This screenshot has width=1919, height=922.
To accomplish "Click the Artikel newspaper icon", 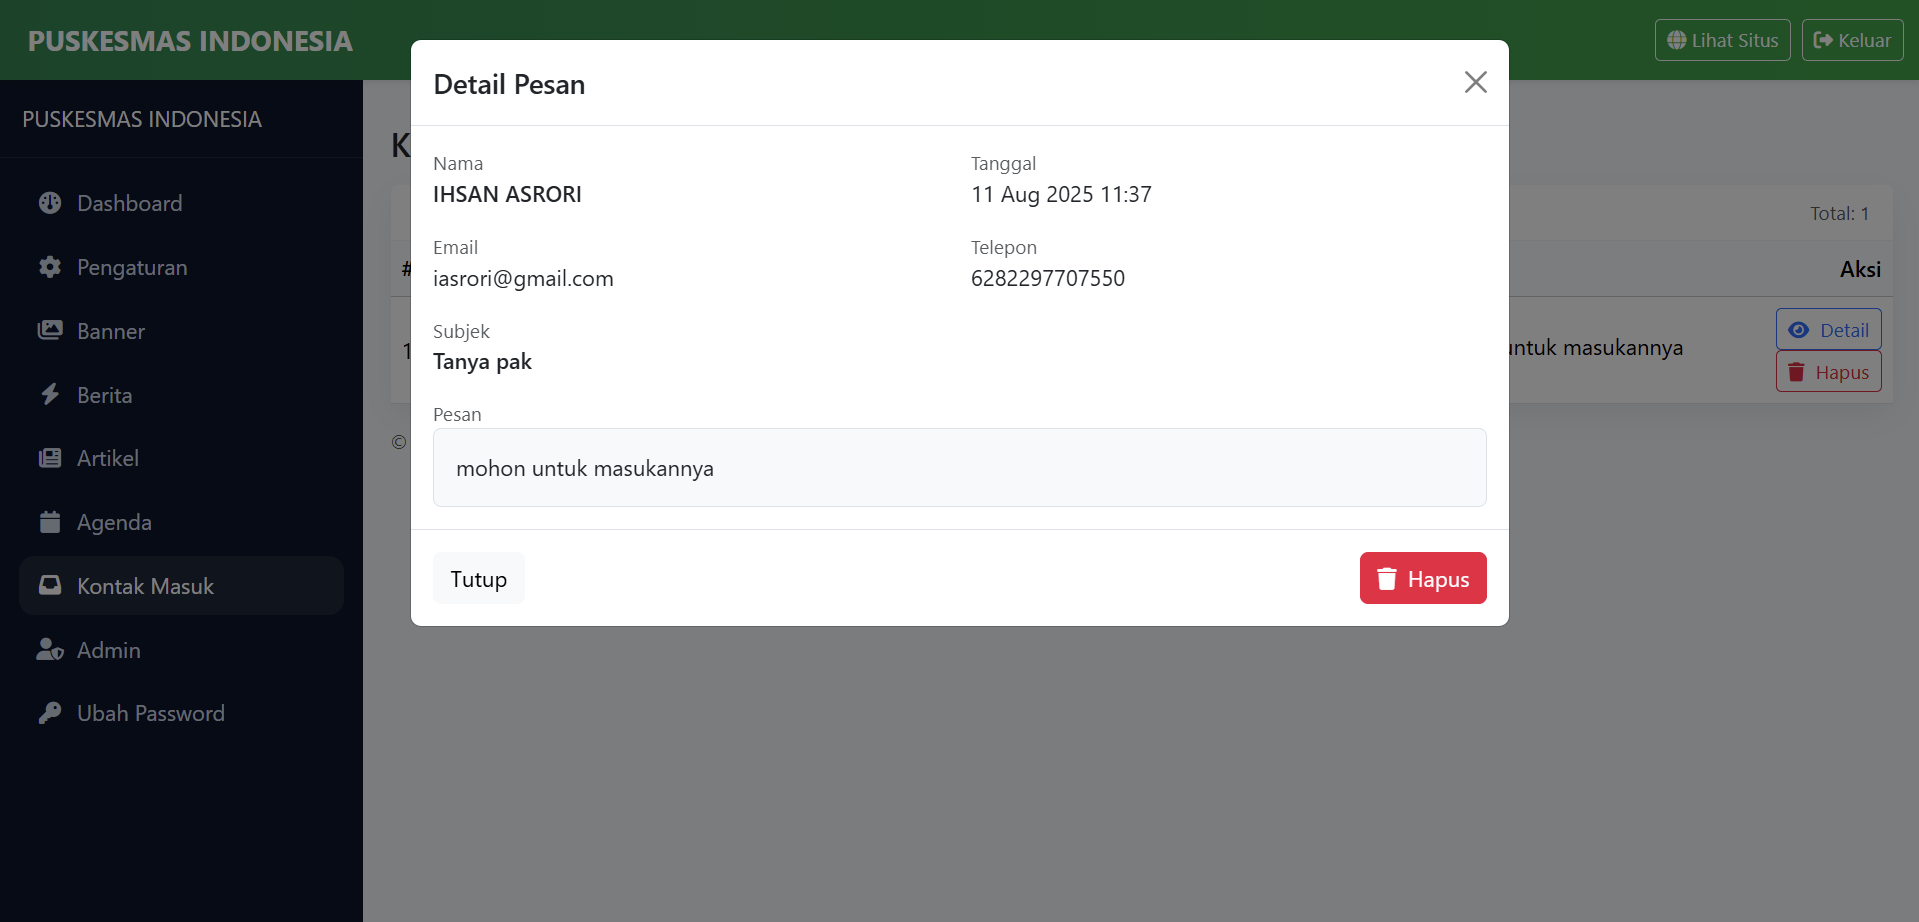I will pos(50,458).
